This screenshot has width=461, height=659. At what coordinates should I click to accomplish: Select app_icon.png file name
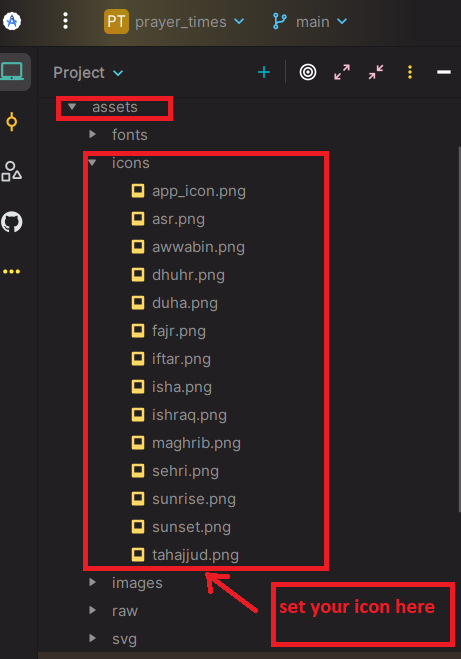(199, 191)
